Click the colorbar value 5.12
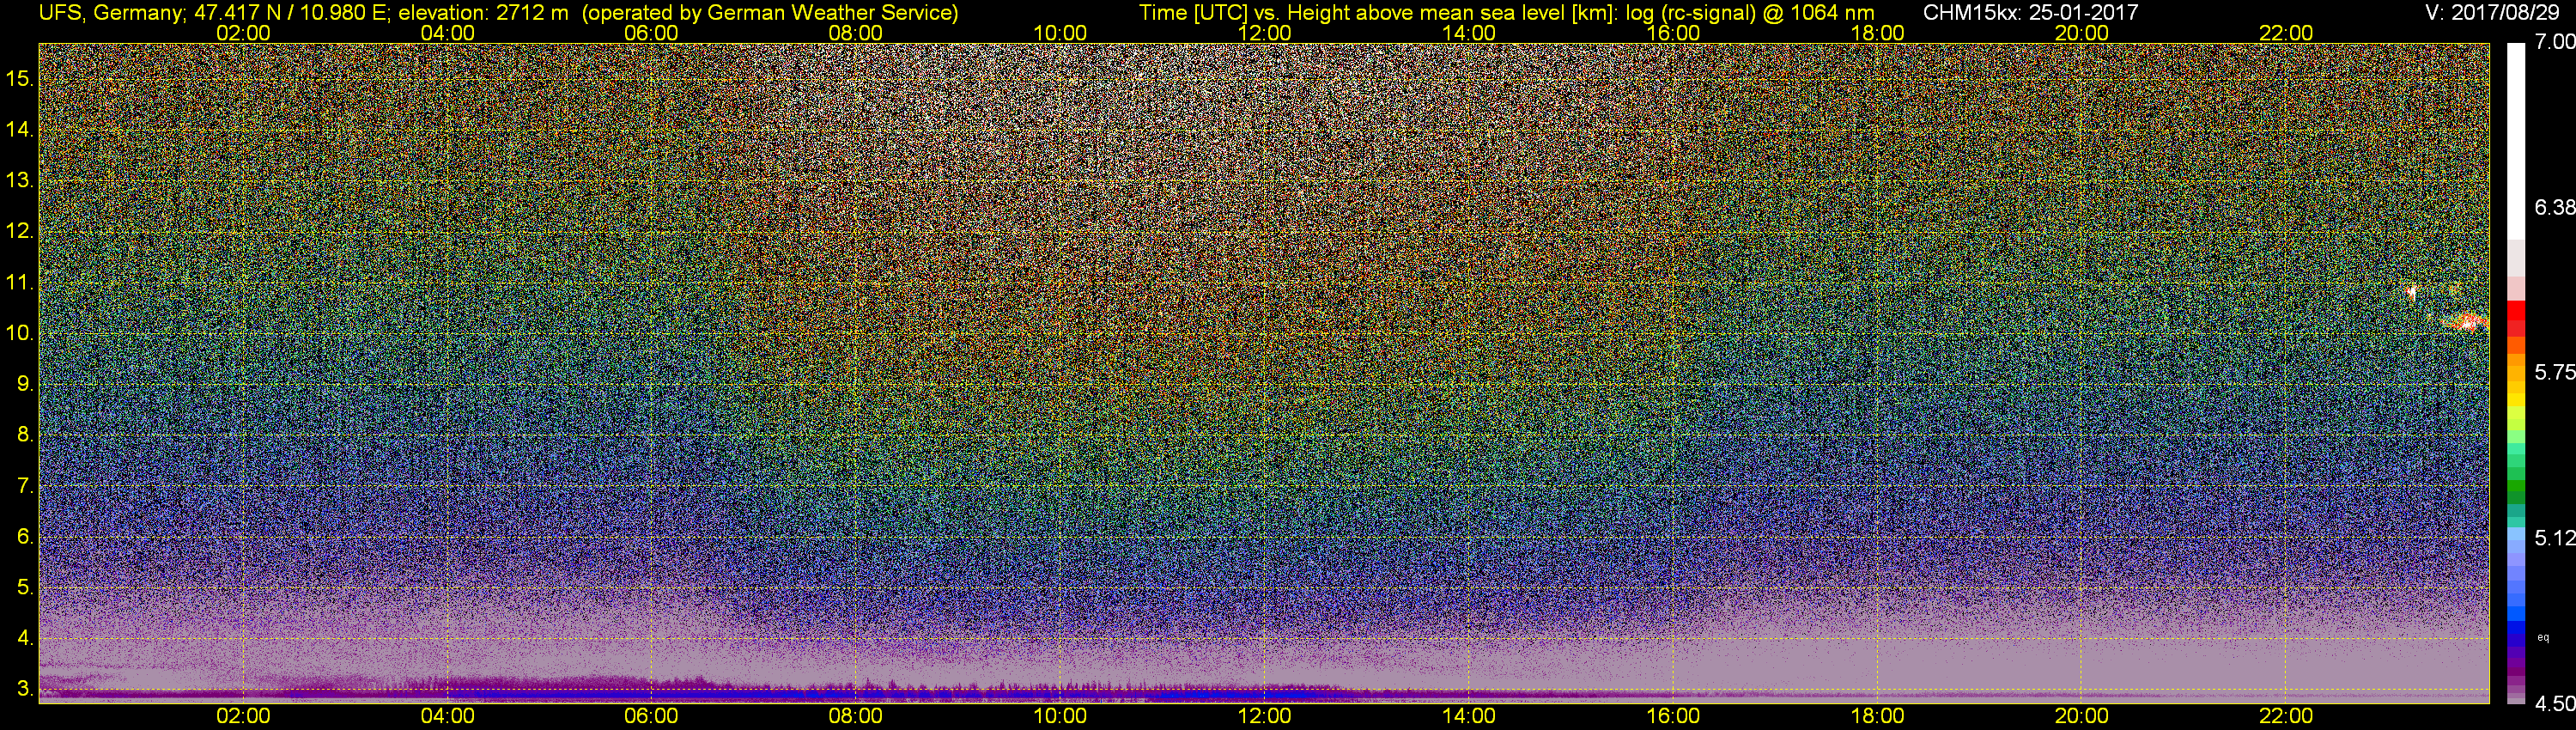Image resolution: width=2576 pixels, height=730 pixels. tap(2555, 538)
